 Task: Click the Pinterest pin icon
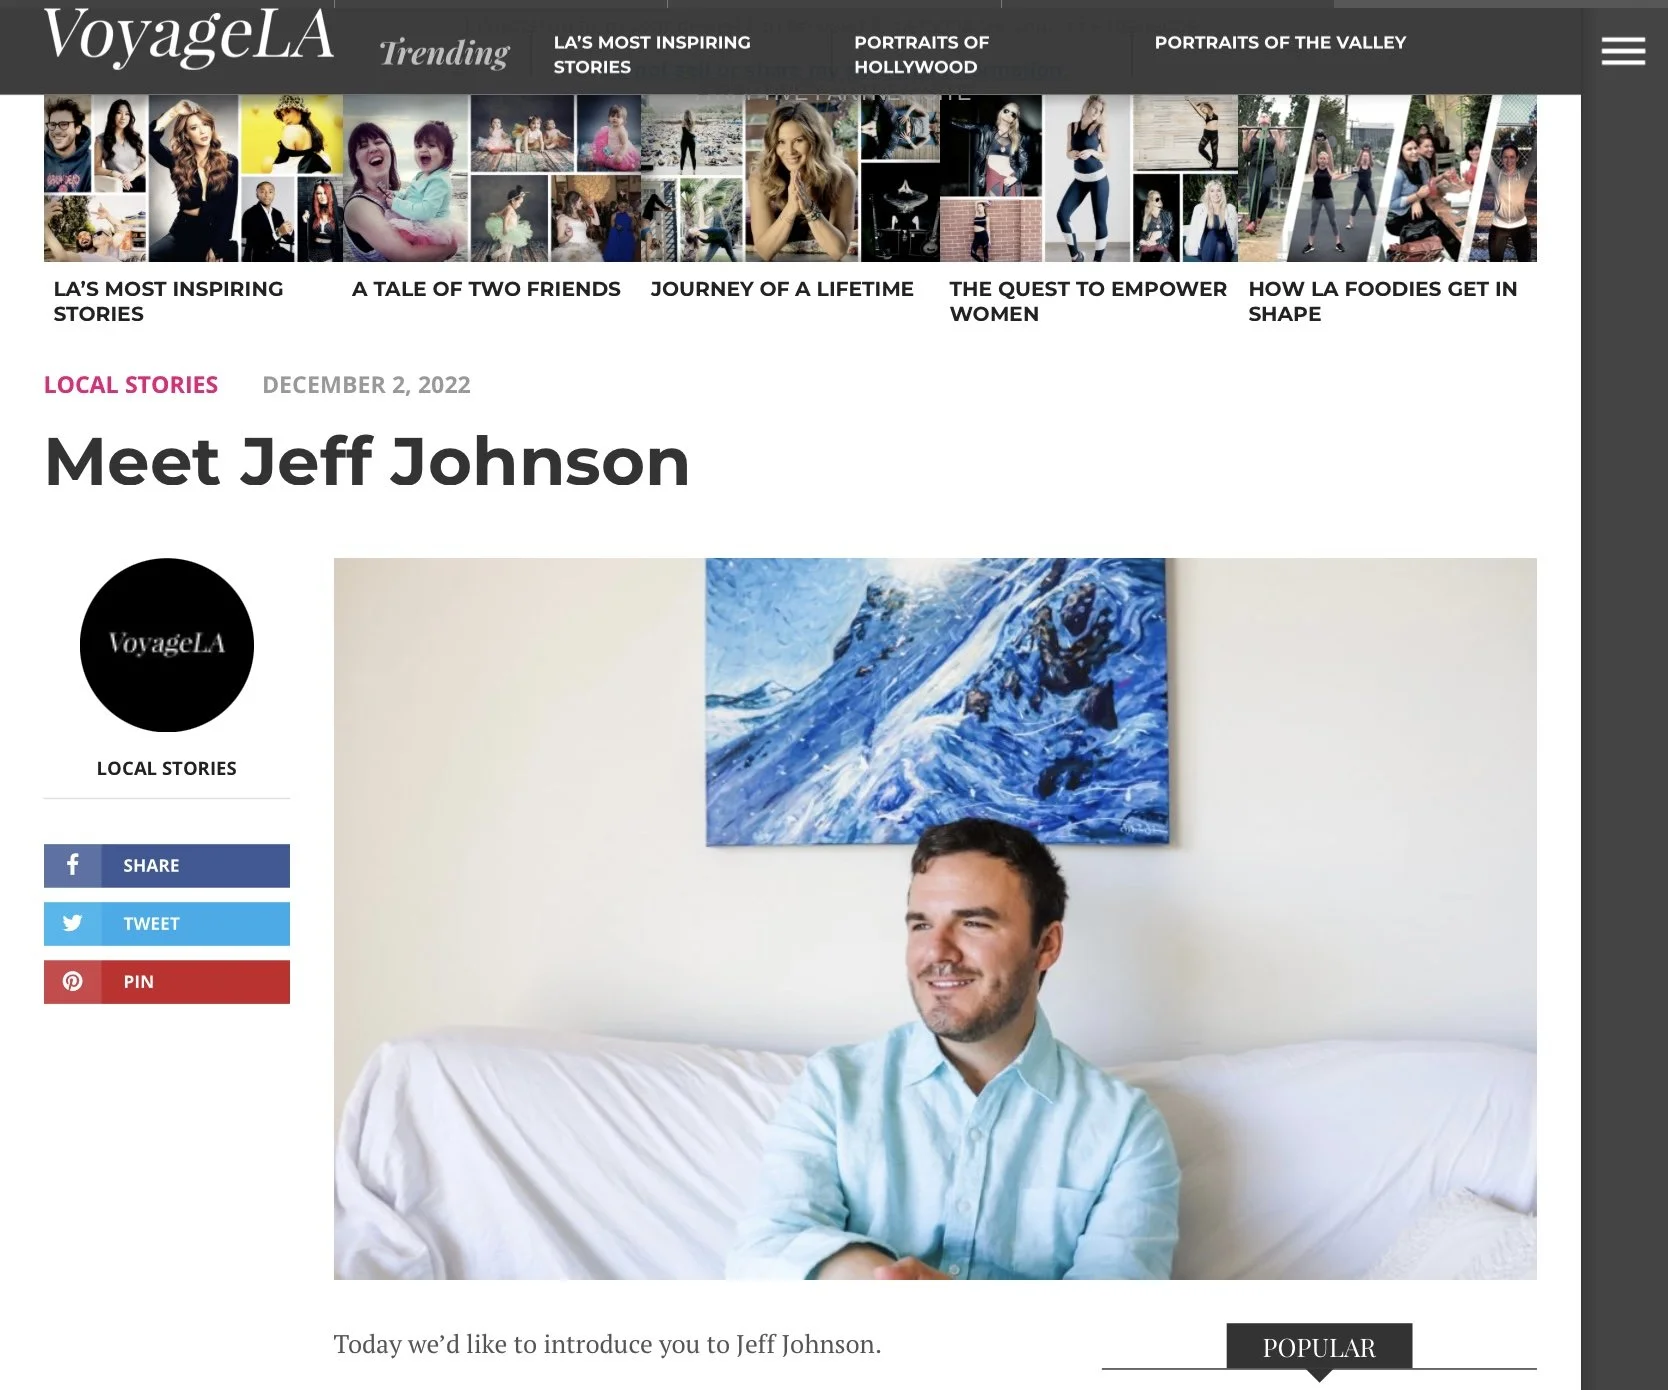(x=72, y=981)
